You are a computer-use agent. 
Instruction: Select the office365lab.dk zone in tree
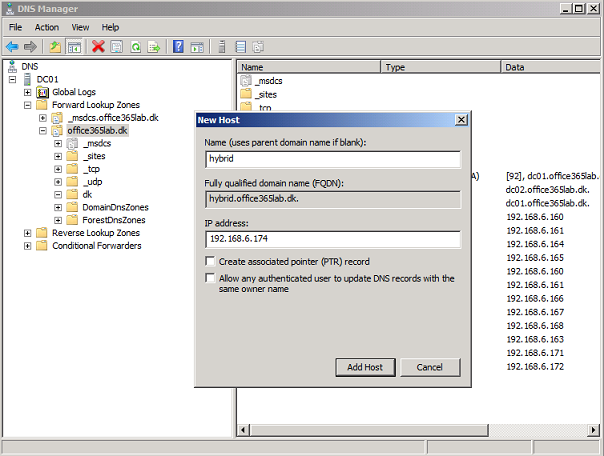tap(97, 131)
